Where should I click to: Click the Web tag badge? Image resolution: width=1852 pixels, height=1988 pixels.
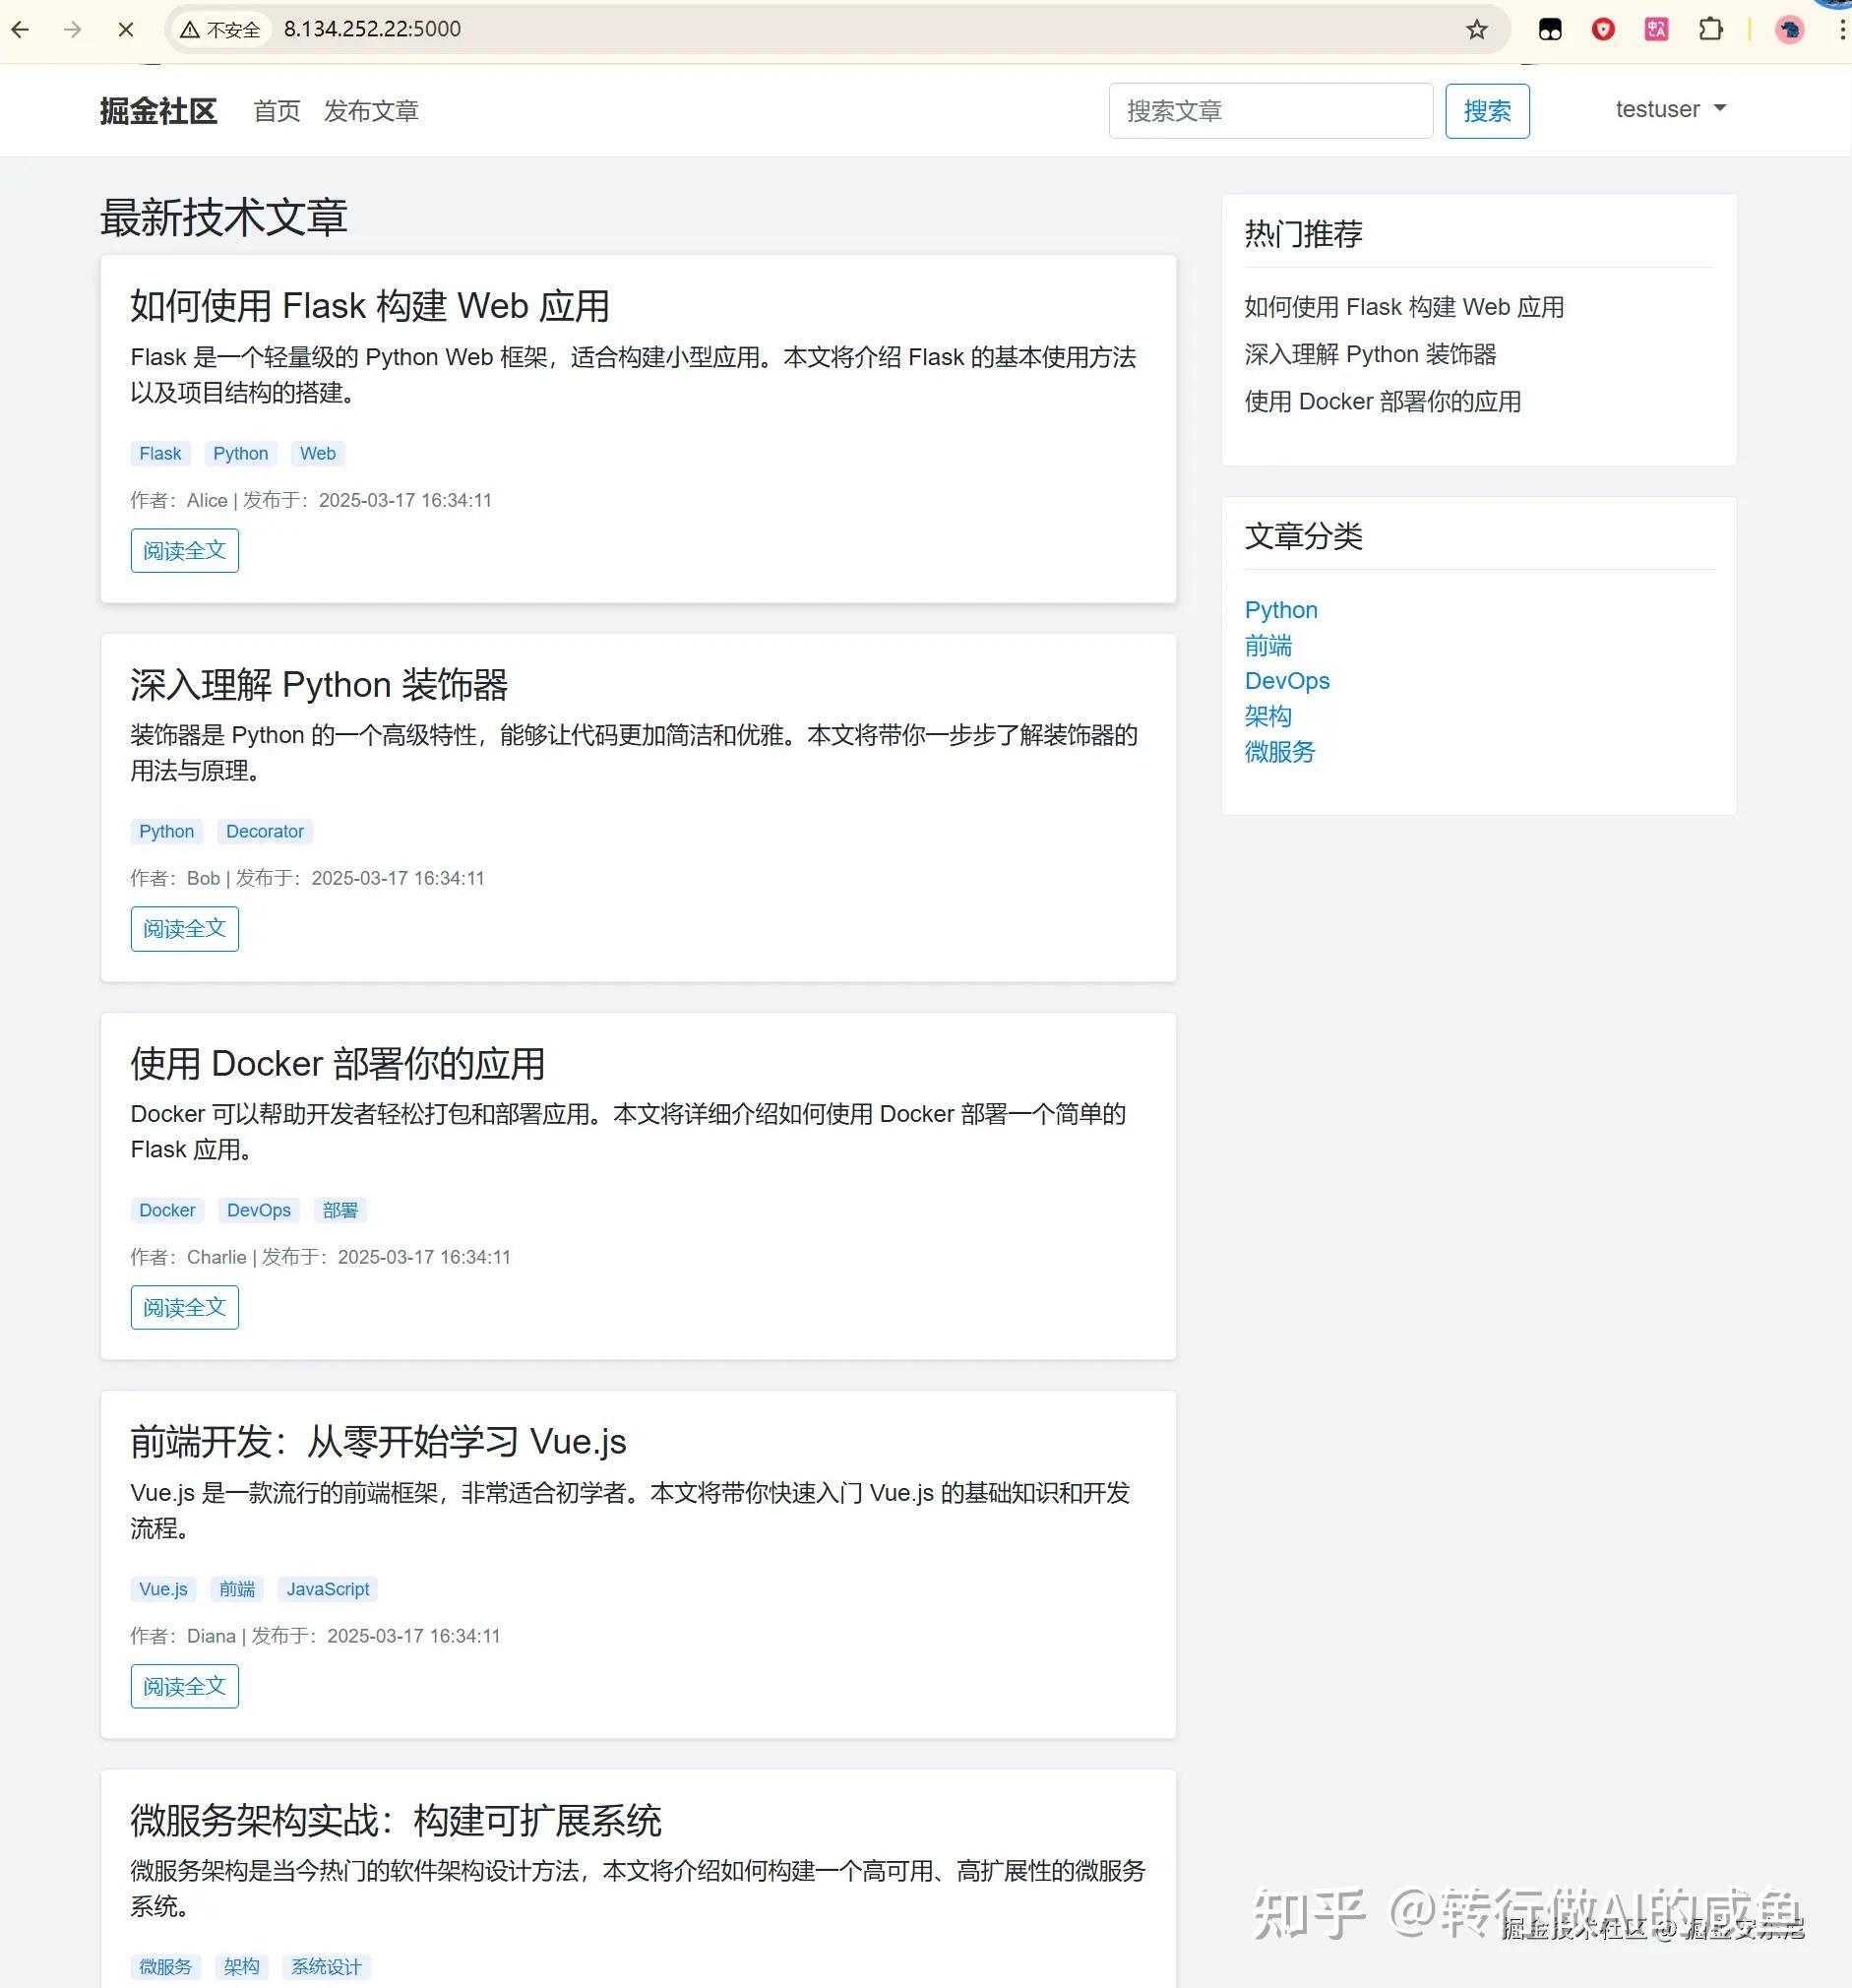[318, 453]
